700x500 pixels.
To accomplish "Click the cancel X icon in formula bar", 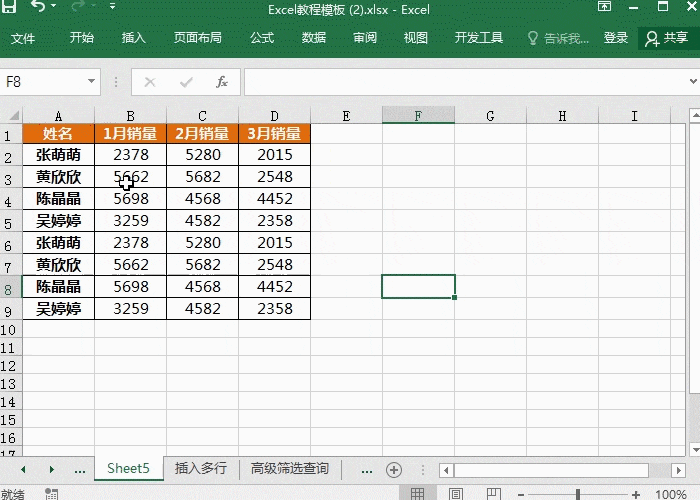I will click(x=150, y=82).
